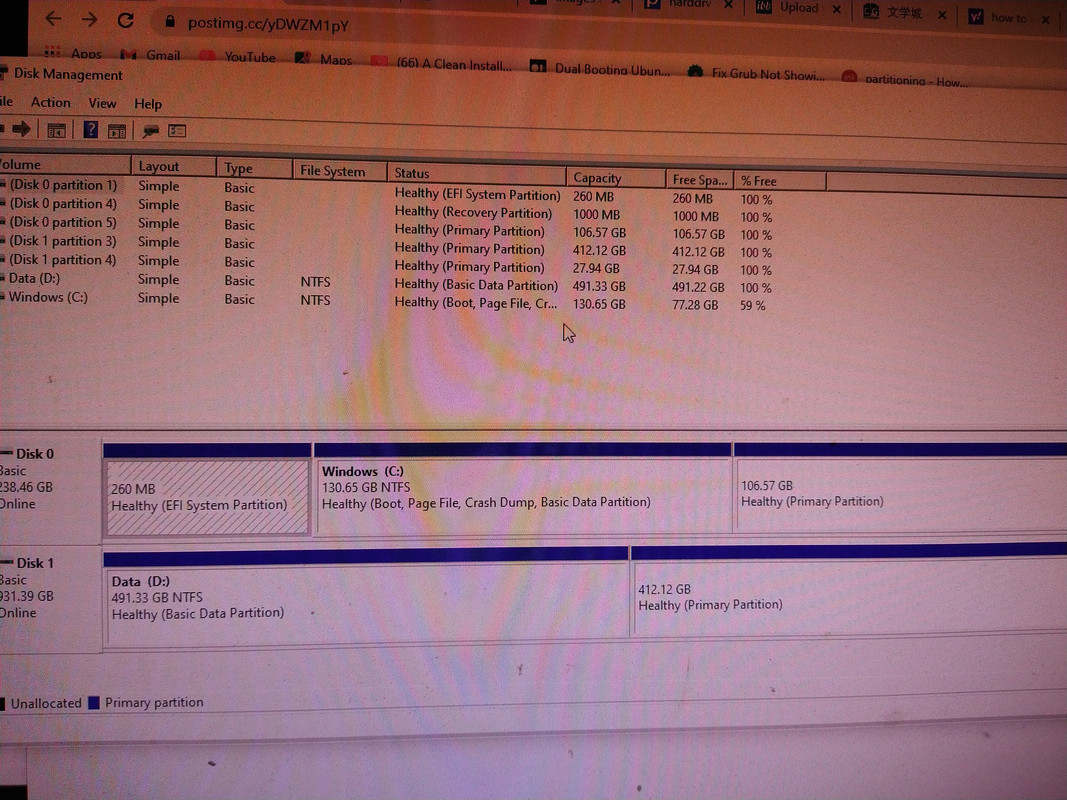
Task: Click the Unallocated black legend swatch
Action: (x=3, y=703)
